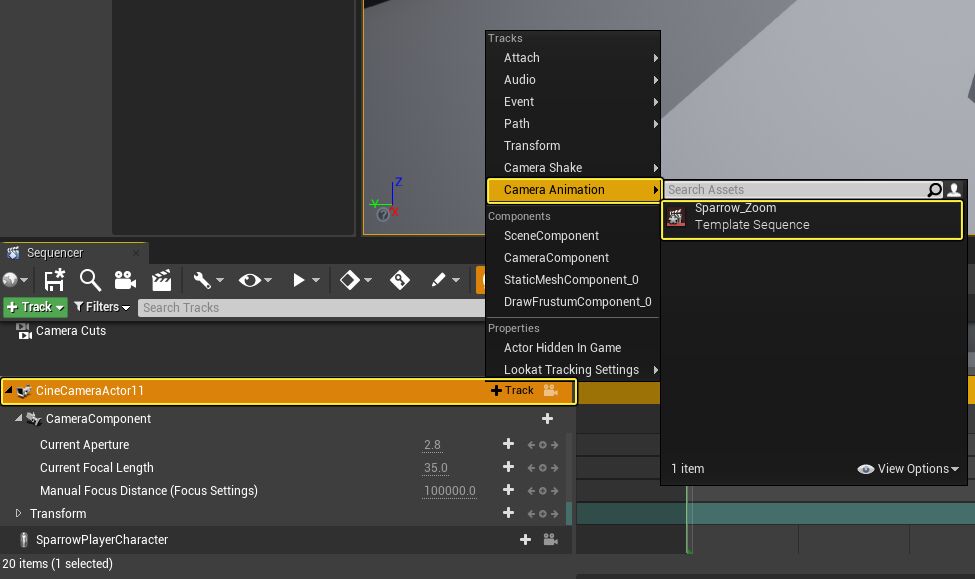Collapse the CameraComponent tree item
This screenshot has height=579, width=975.
click(18, 419)
